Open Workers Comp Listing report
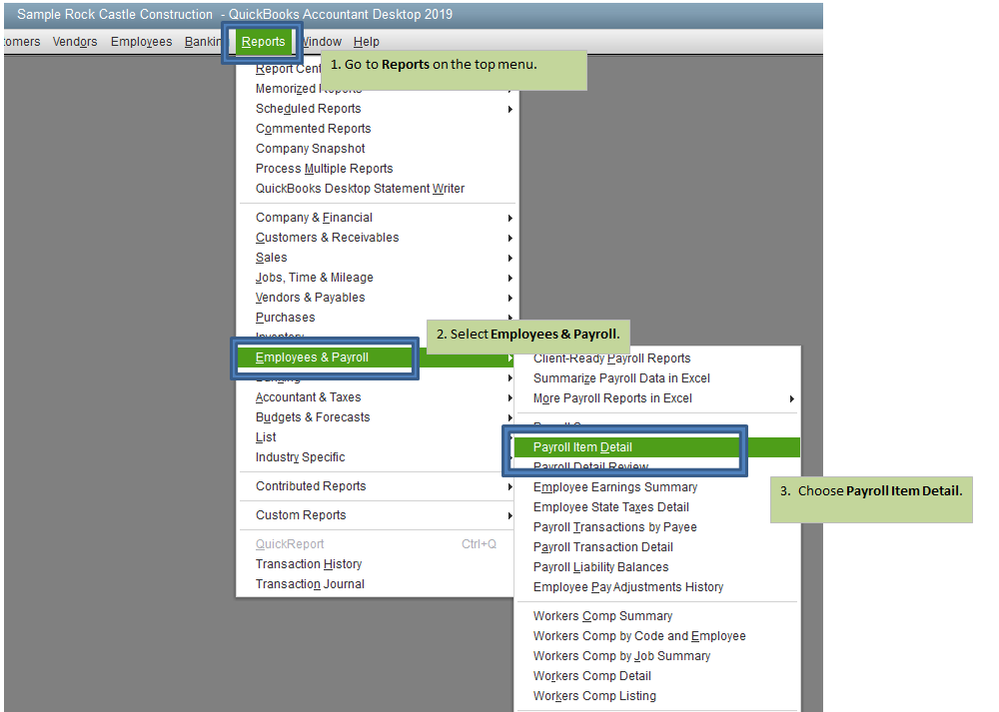The image size is (999, 712). pos(658,696)
